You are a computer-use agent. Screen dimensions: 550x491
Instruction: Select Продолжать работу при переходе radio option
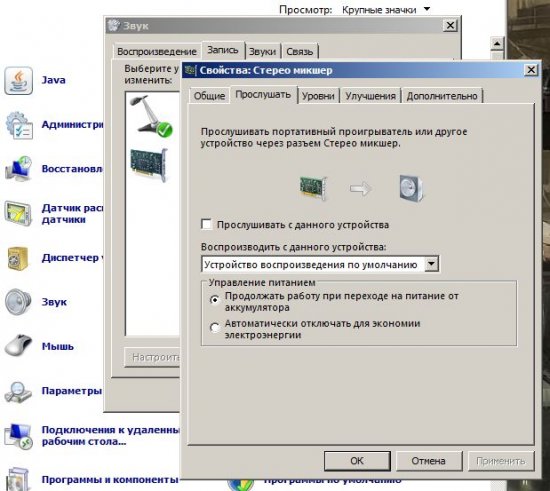(x=215, y=300)
